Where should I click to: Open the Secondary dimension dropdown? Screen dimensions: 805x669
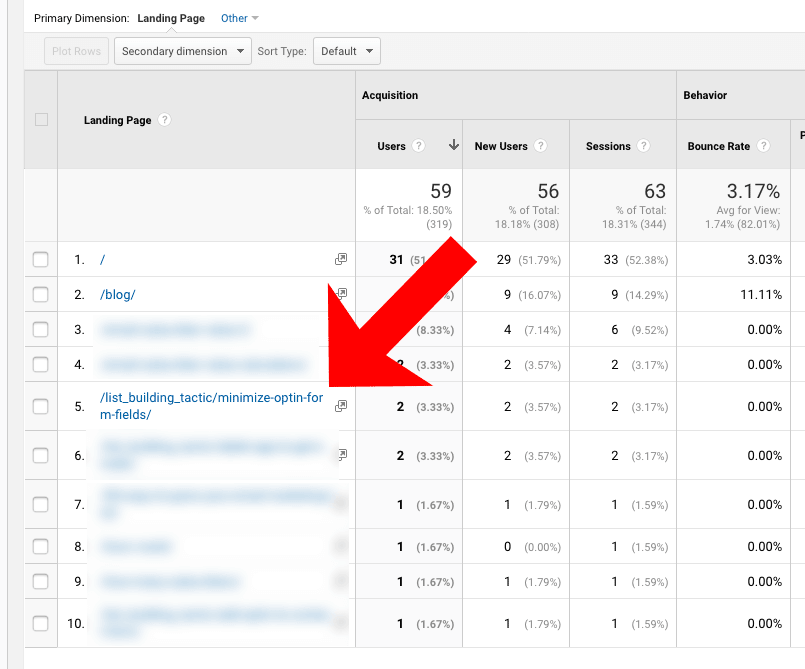pyautogui.click(x=183, y=51)
